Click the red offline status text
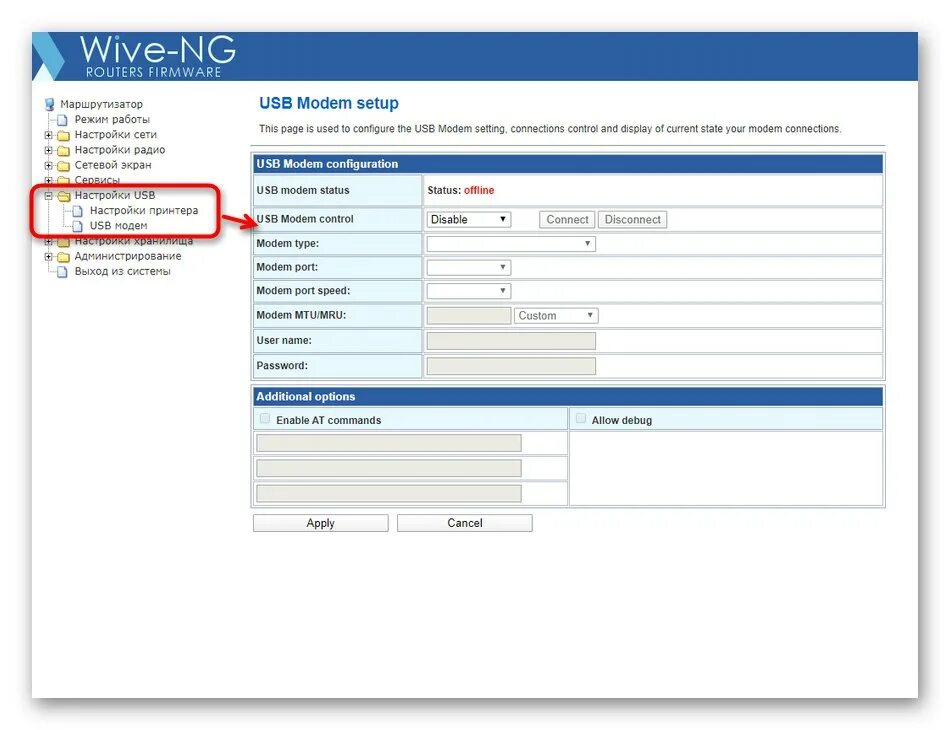Image resolution: width=950 pixels, height=730 pixels. (479, 190)
